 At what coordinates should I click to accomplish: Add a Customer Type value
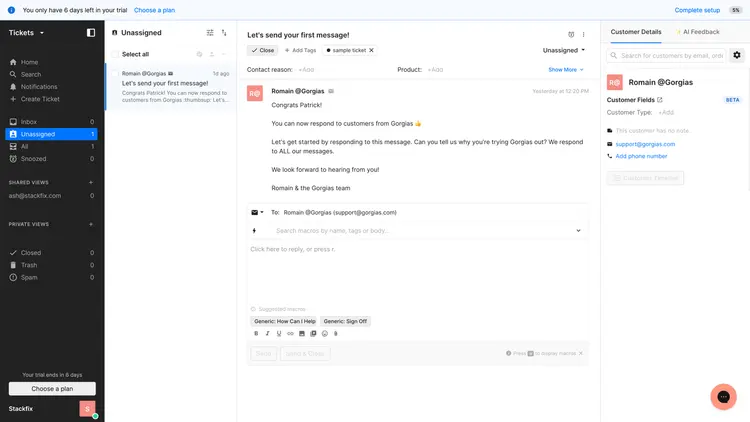pyautogui.click(x=666, y=113)
